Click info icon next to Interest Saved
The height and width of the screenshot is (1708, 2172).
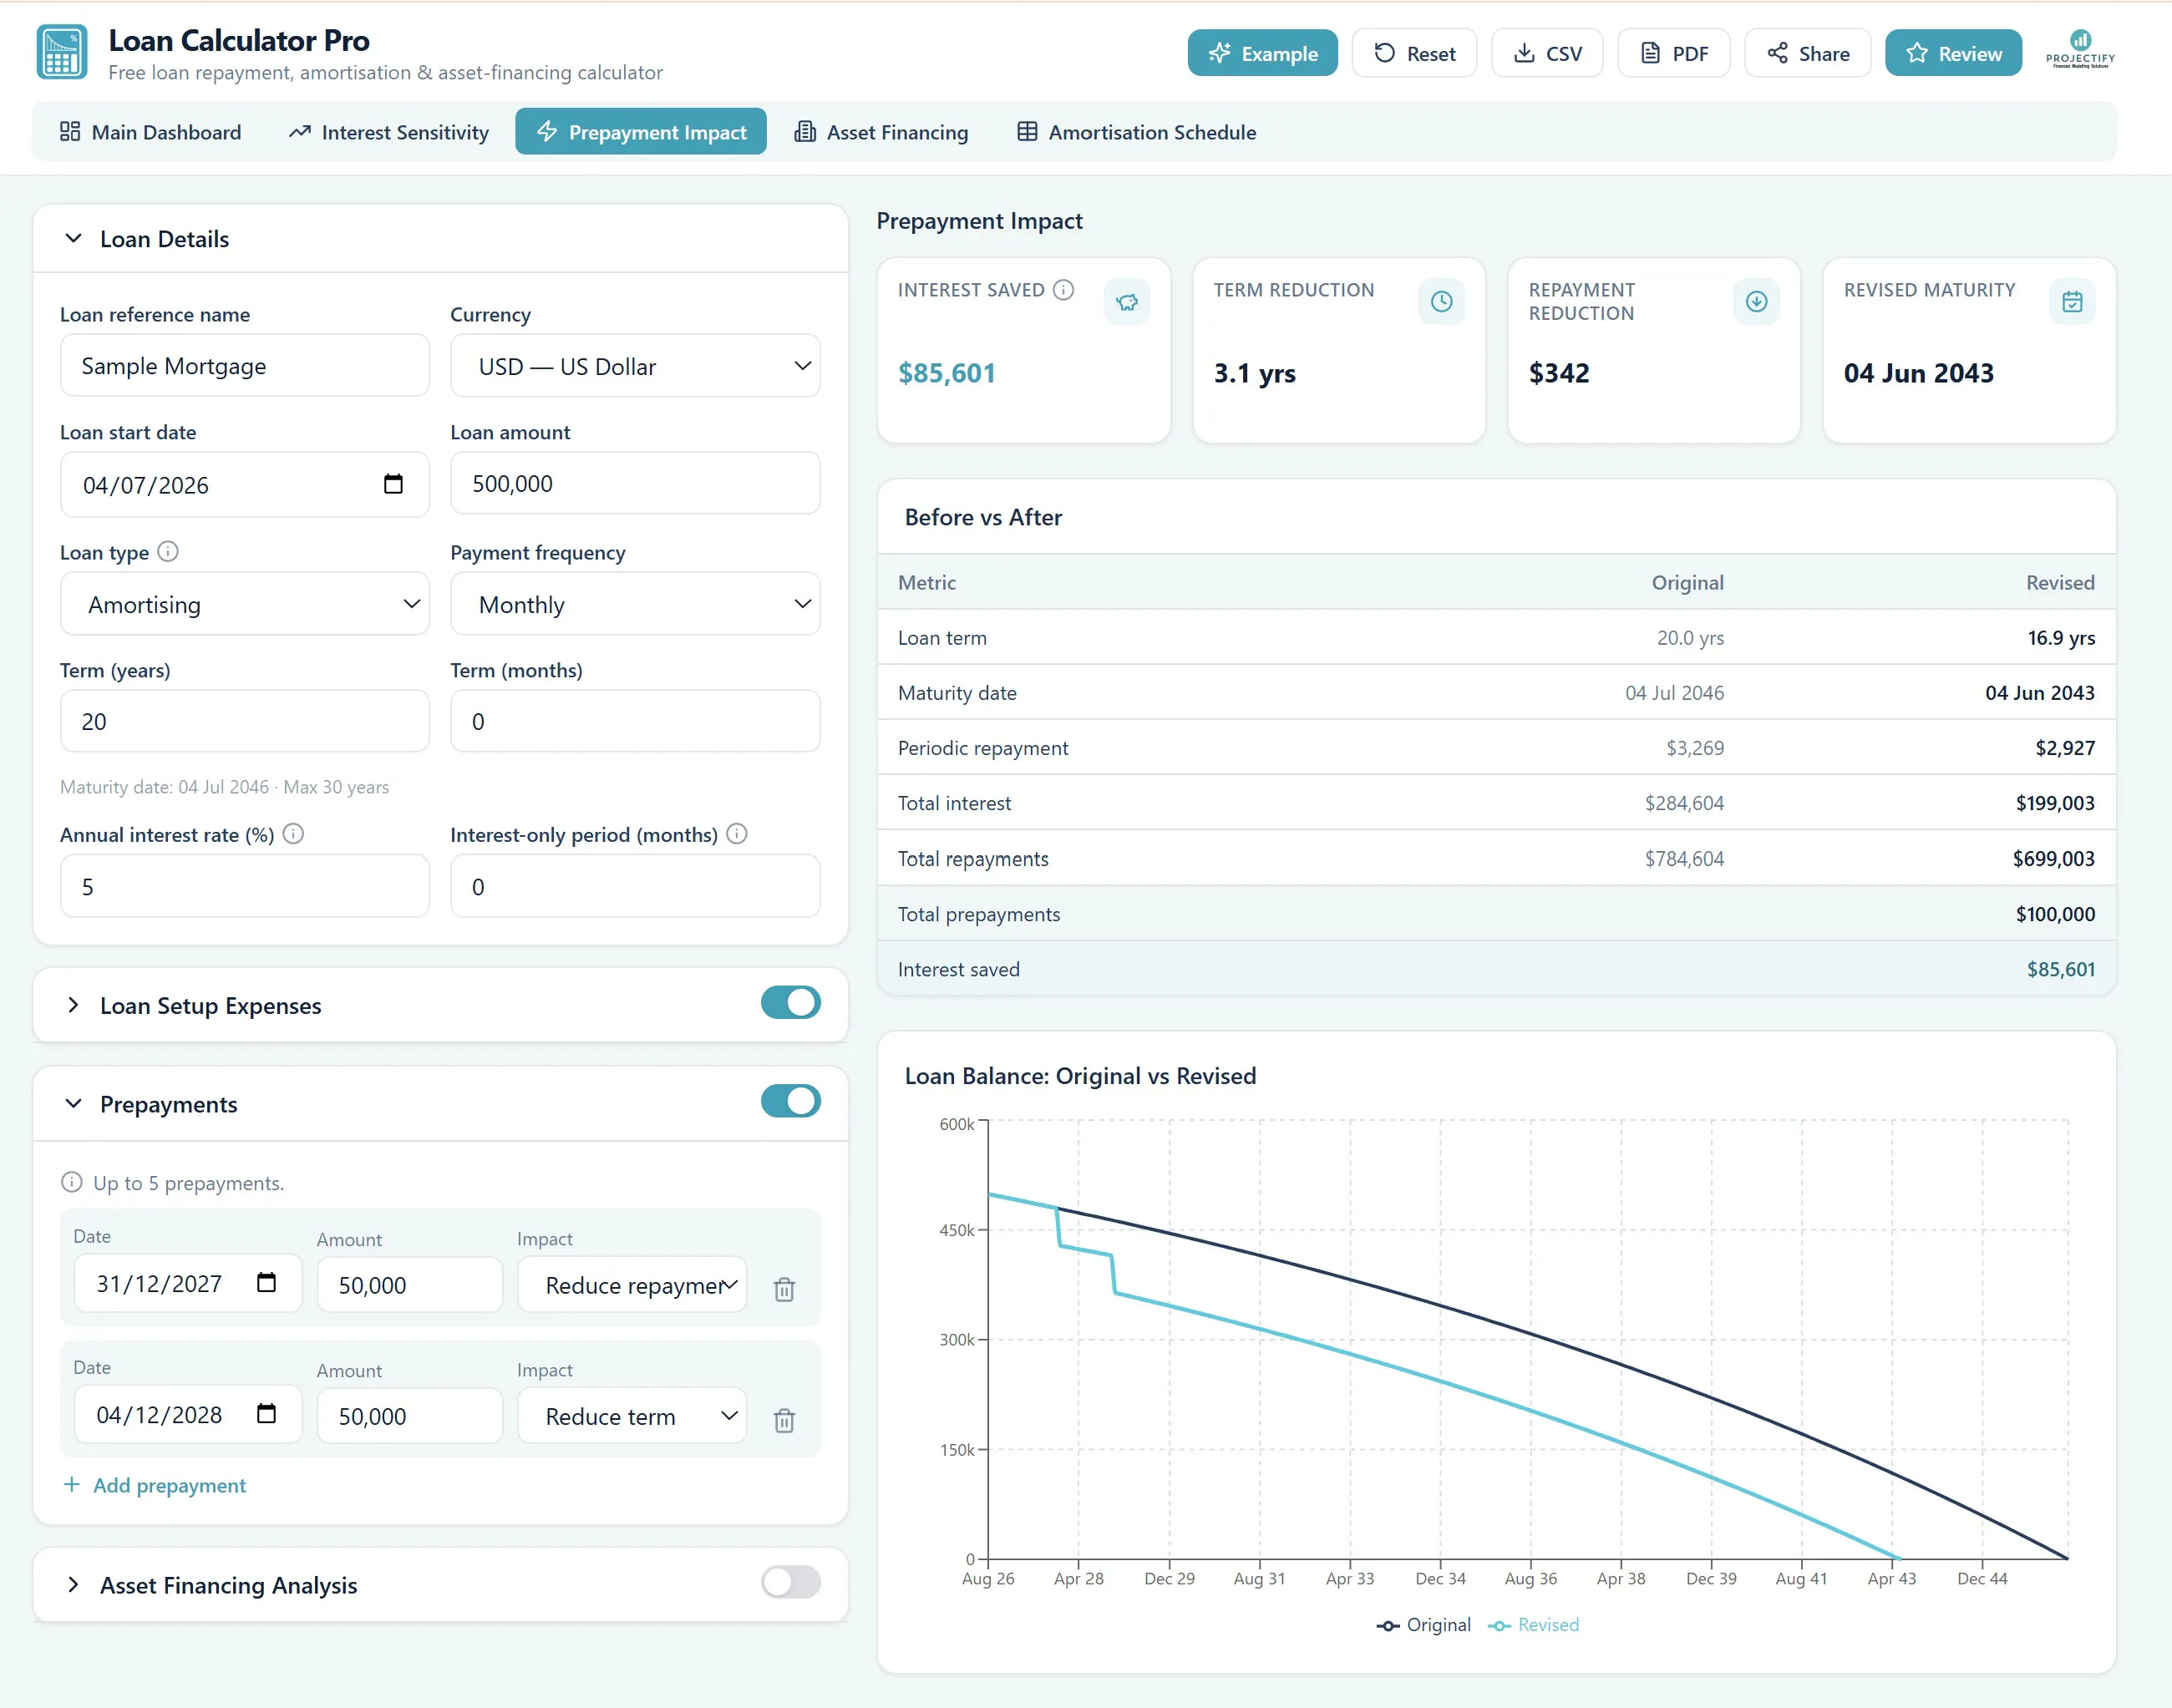click(x=1064, y=290)
